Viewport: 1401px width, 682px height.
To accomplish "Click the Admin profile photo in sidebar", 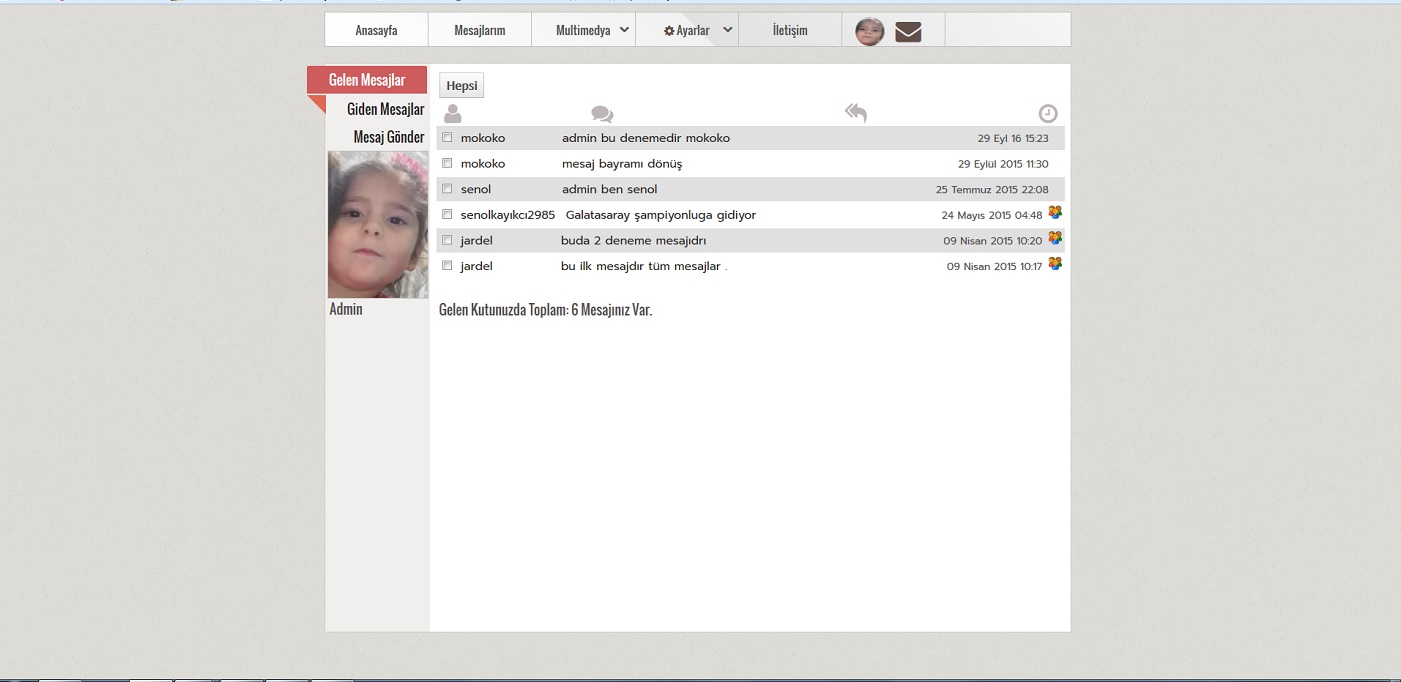I will click(378, 224).
